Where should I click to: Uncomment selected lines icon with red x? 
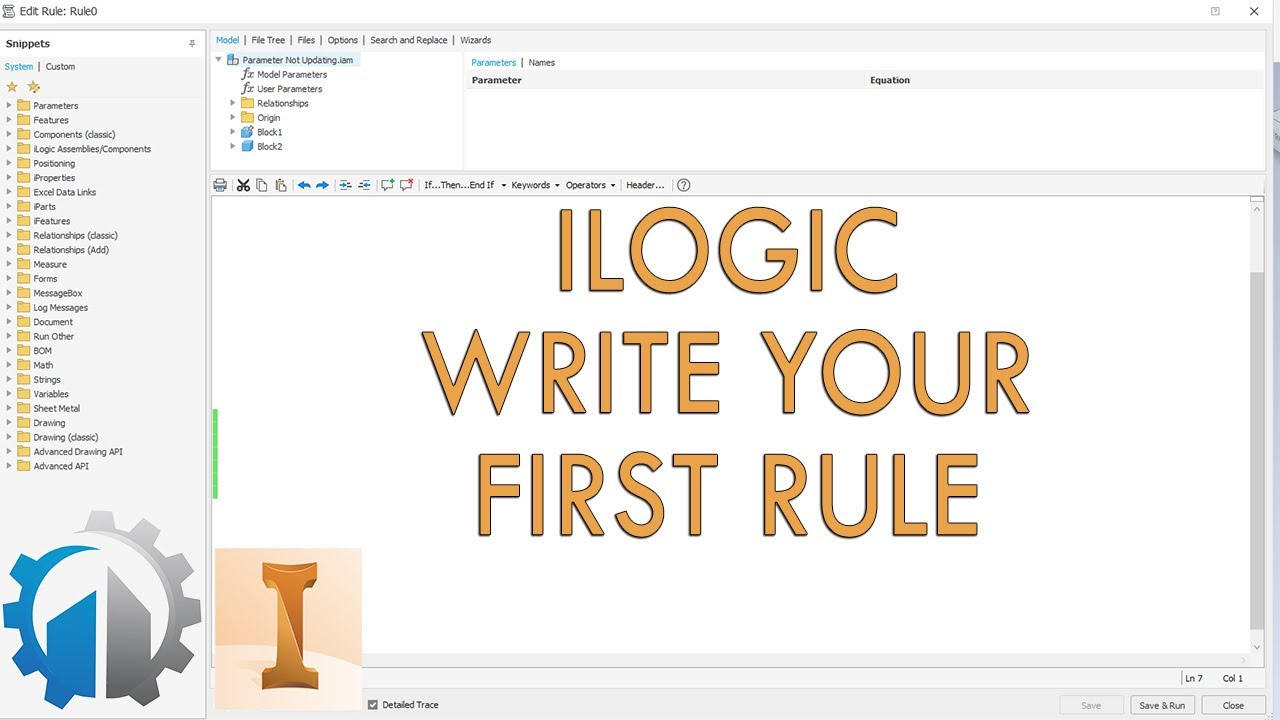[x=406, y=185]
